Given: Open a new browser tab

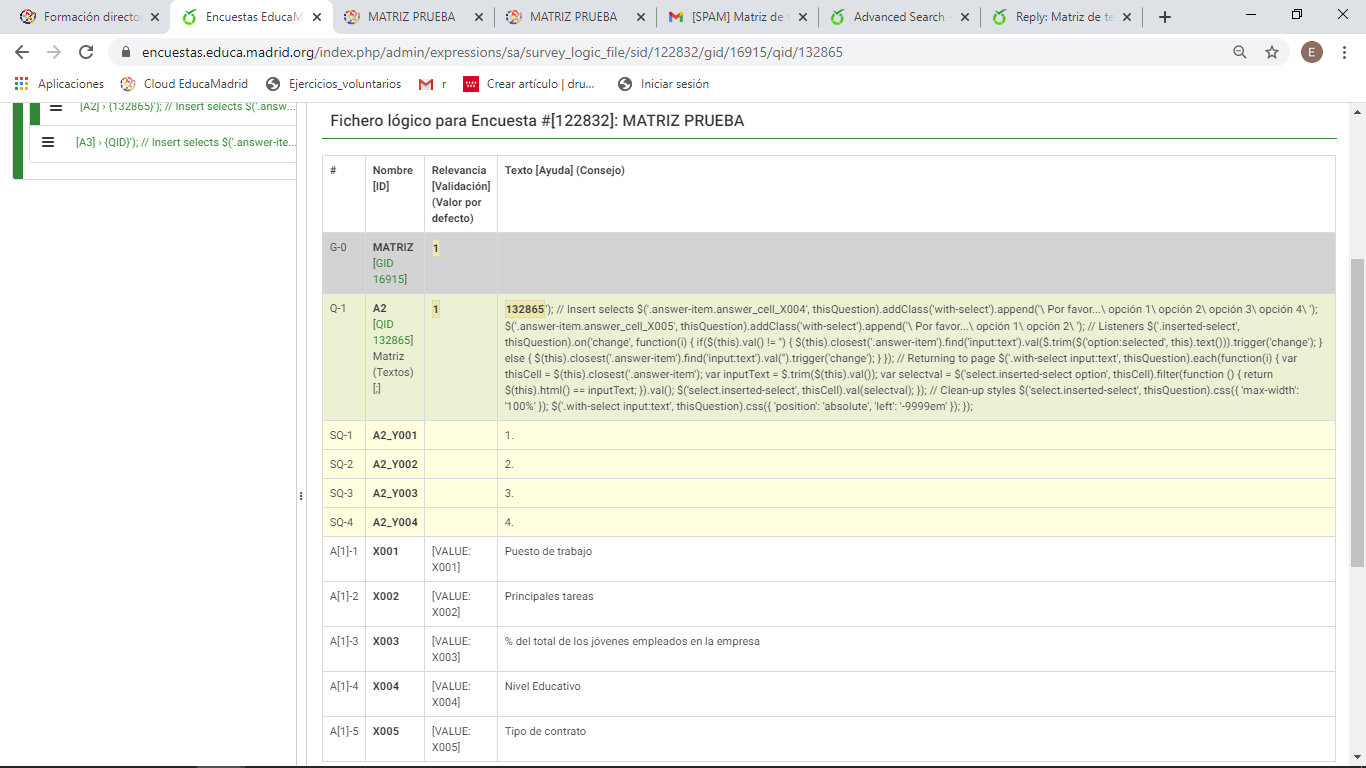Looking at the screenshot, I should tap(1164, 17).
